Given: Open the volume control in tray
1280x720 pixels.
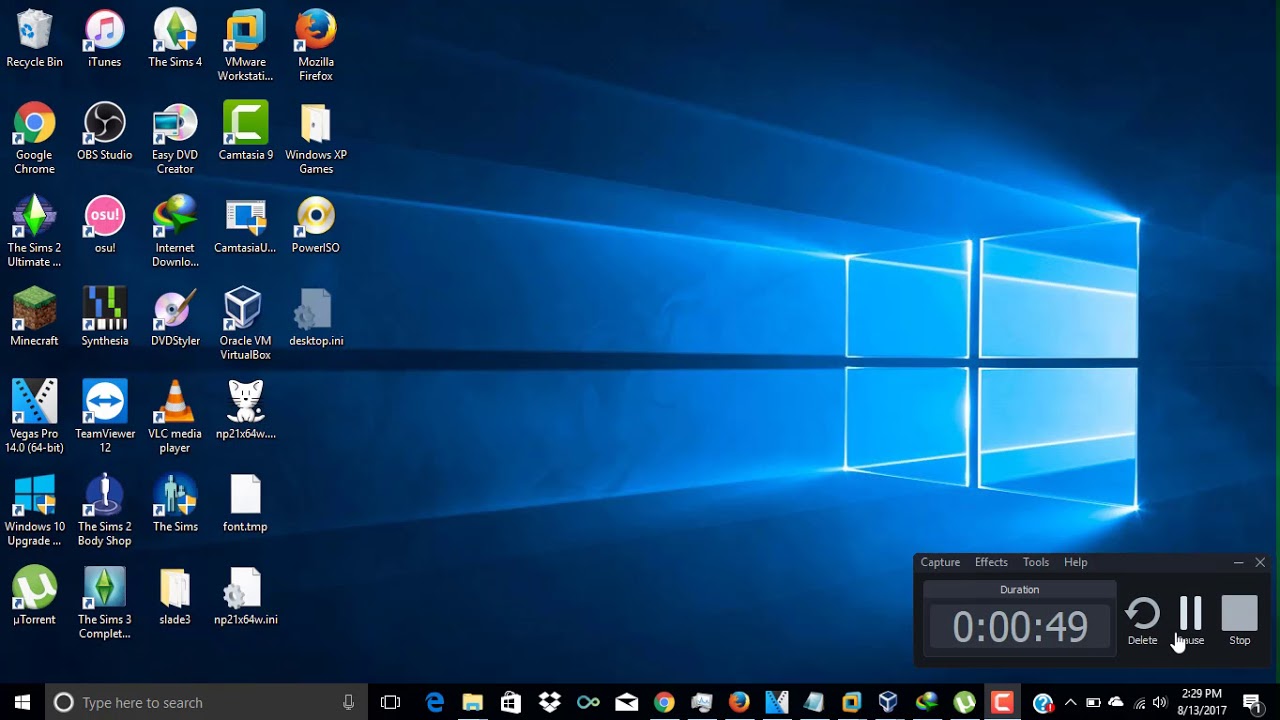Looking at the screenshot, I should (x=1160, y=702).
